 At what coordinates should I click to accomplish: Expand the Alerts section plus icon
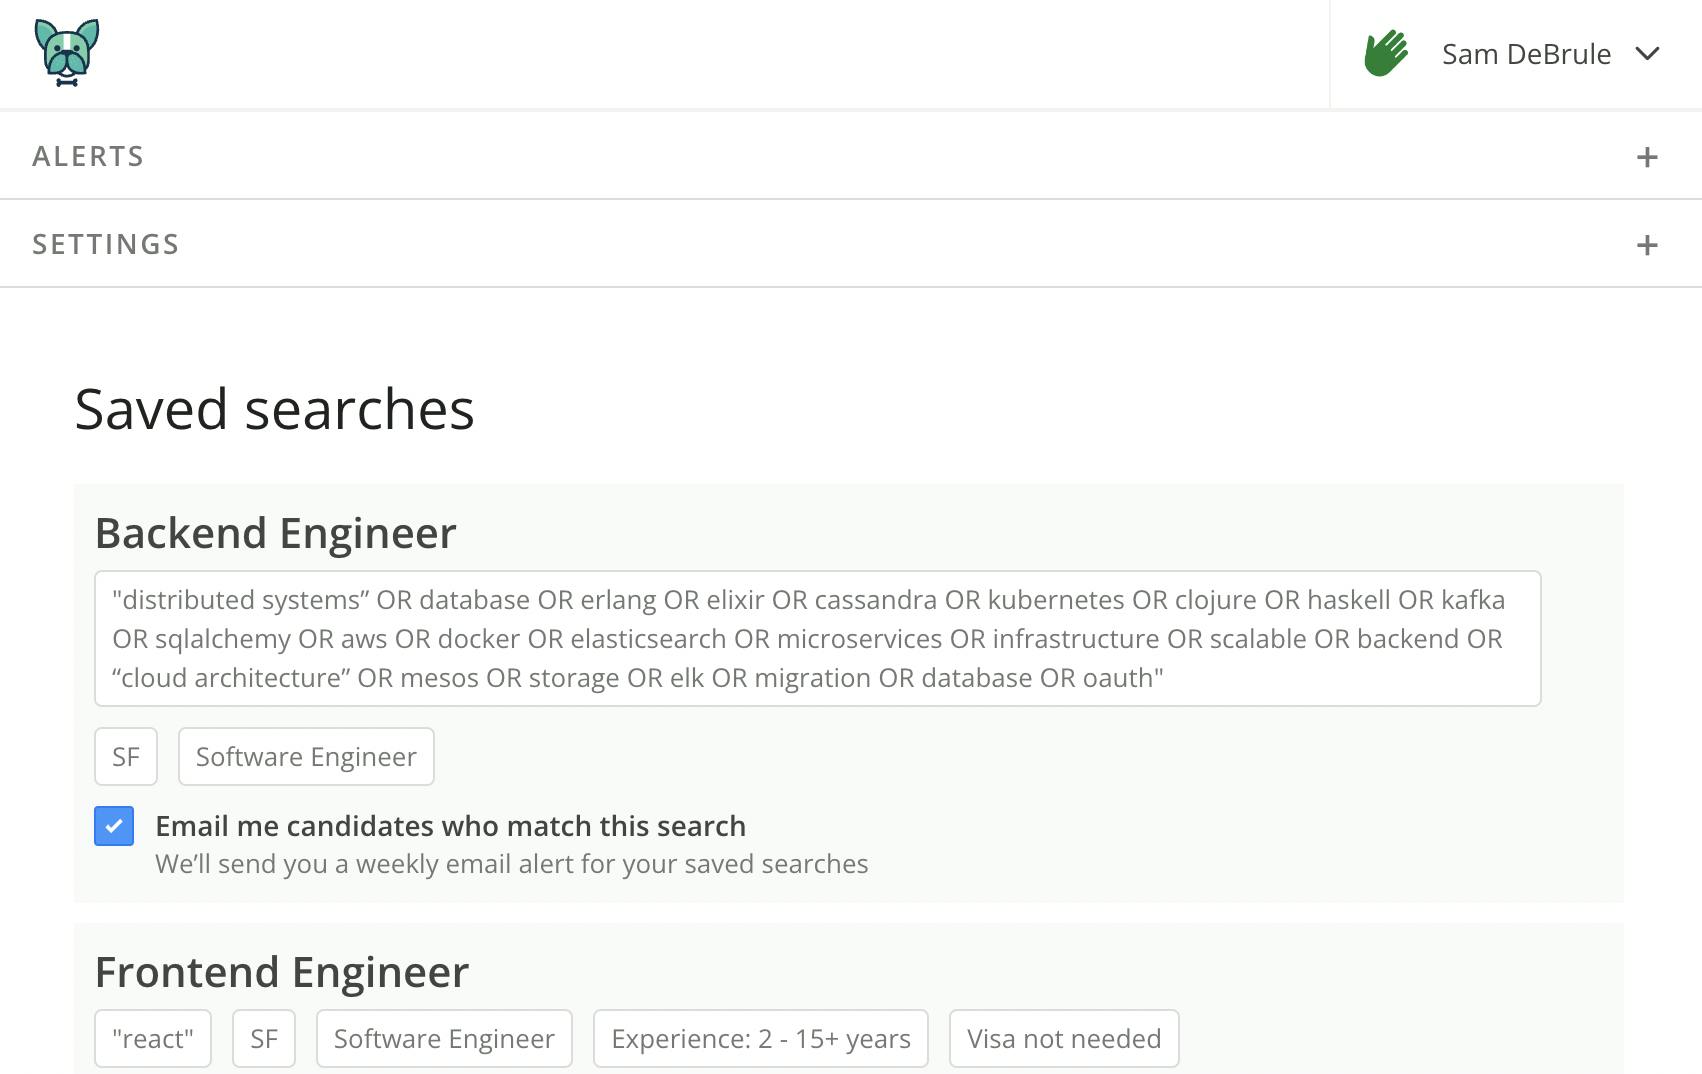click(1647, 157)
